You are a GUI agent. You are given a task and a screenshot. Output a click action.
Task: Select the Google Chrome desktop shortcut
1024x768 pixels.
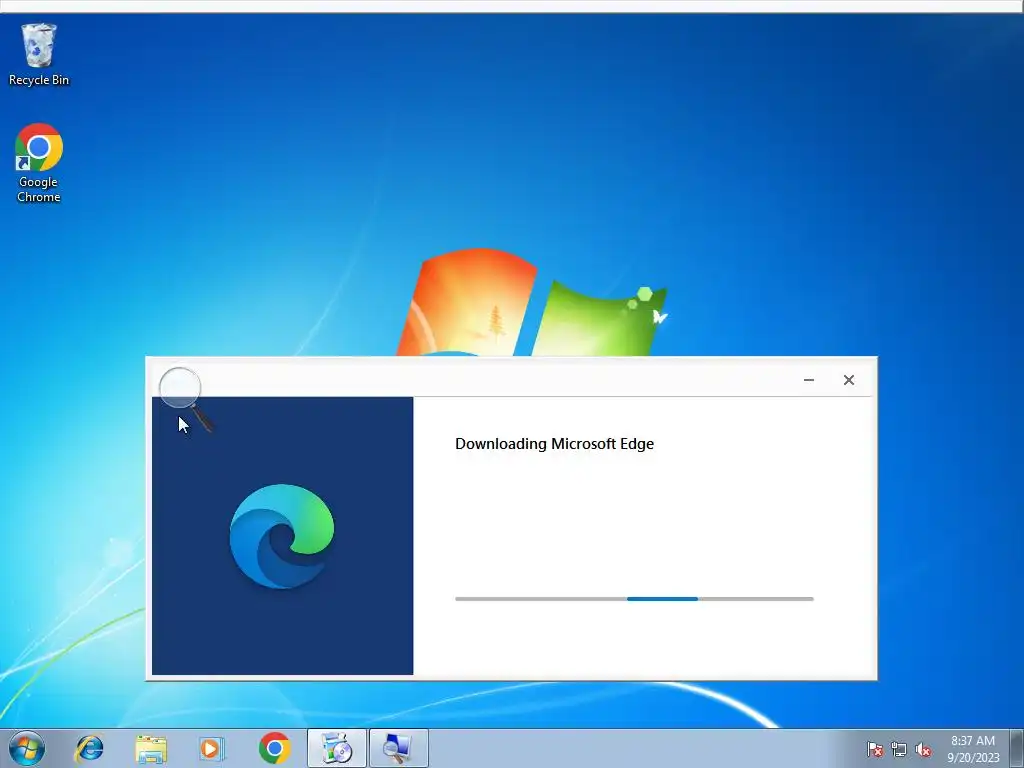[x=39, y=163]
